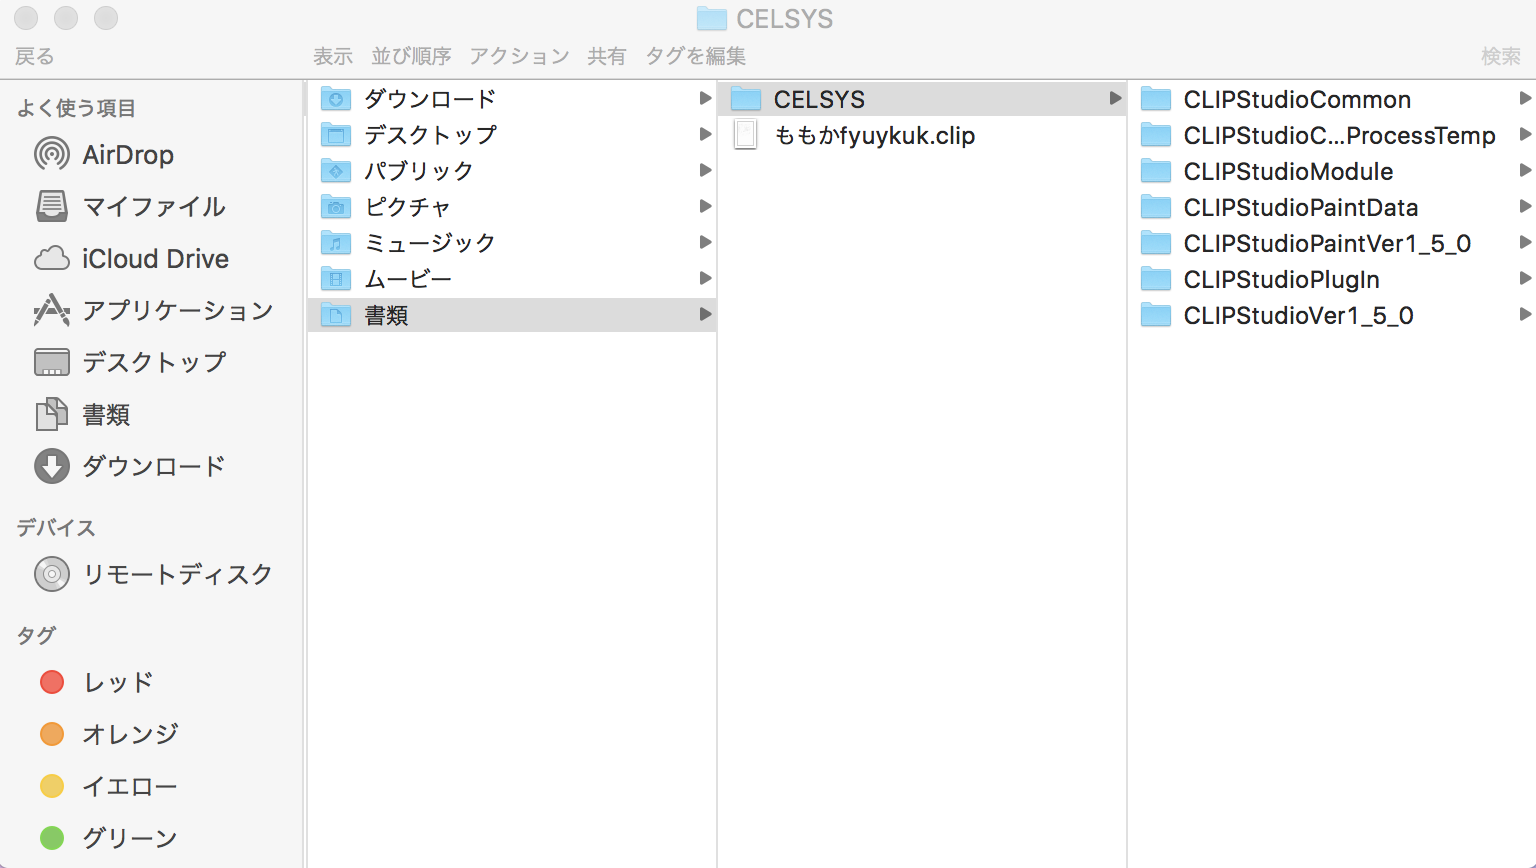Click the 書類 folder icon in the column view
The width and height of the screenshot is (1536, 868).
336,315
